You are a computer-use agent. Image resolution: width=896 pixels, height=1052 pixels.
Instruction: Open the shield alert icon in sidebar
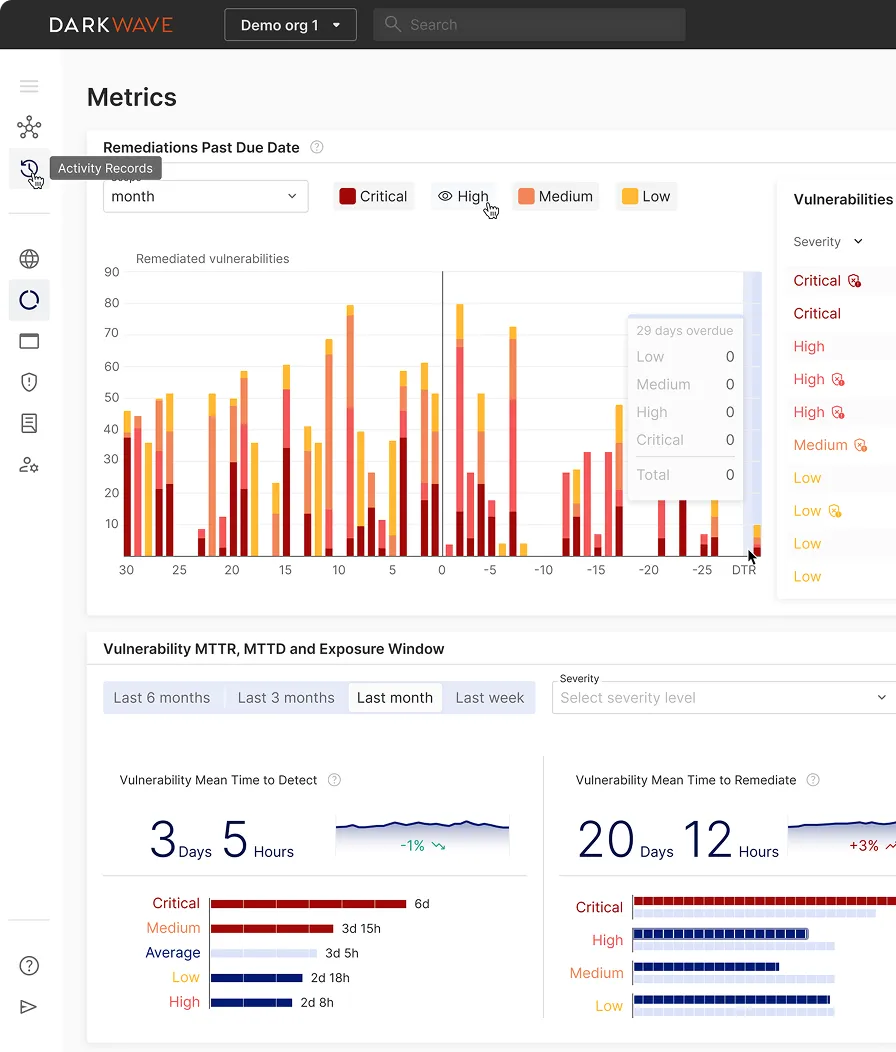29,382
